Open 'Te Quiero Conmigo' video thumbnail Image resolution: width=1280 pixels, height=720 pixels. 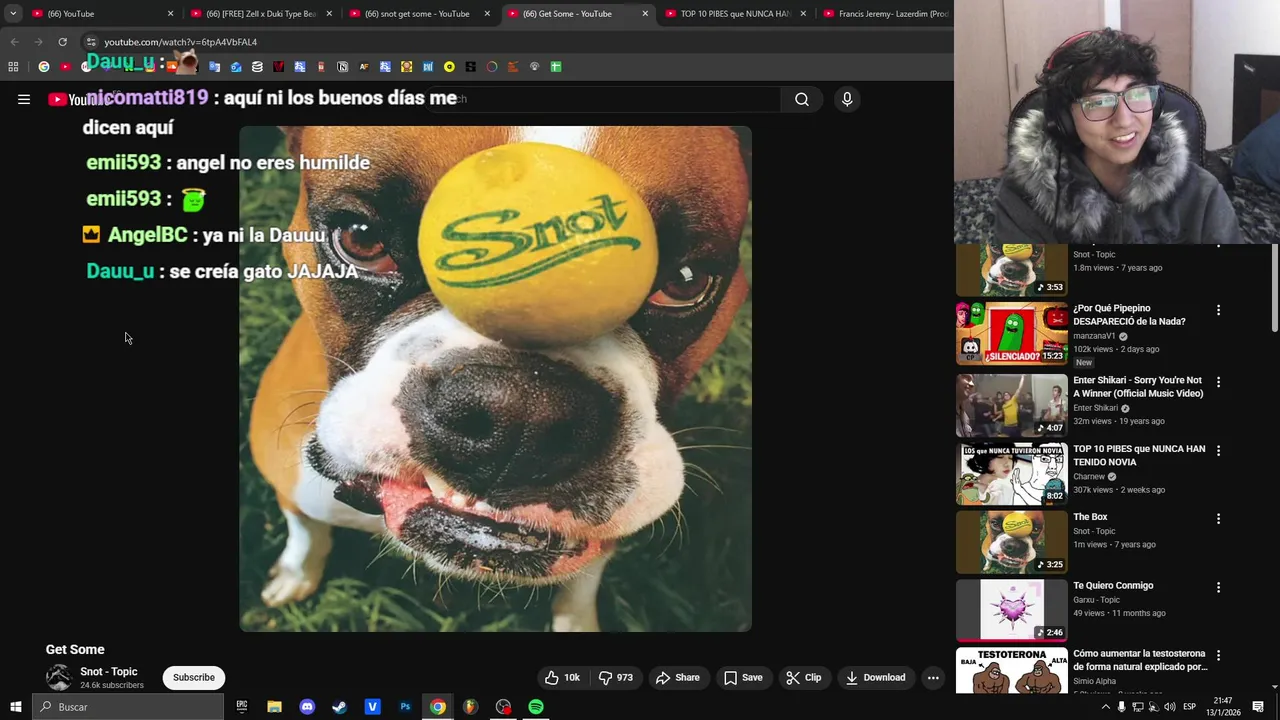pos(1012,610)
